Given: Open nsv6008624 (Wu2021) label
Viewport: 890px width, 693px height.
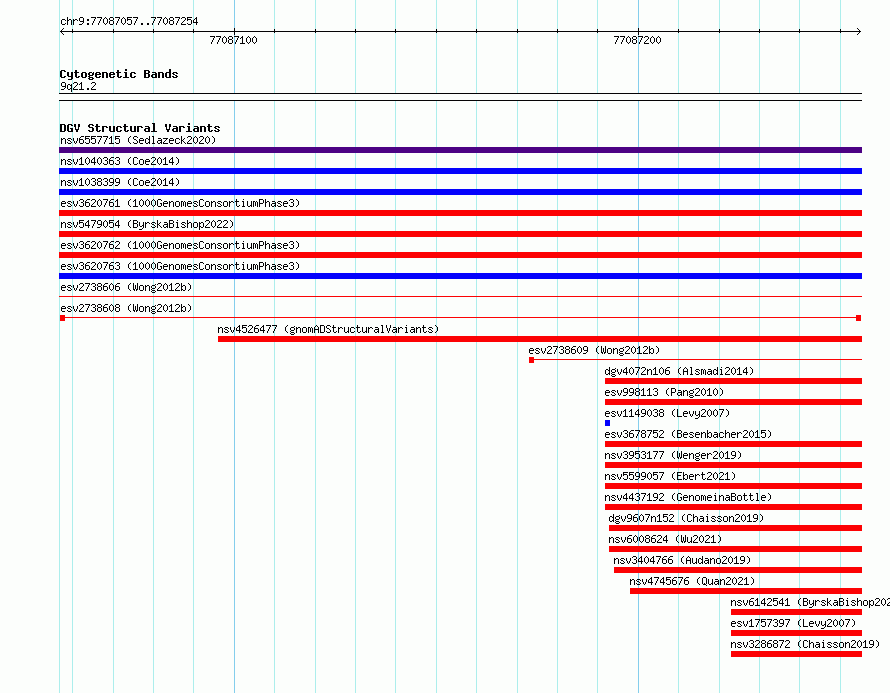Looking at the screenshot, I should coord(665,539).
